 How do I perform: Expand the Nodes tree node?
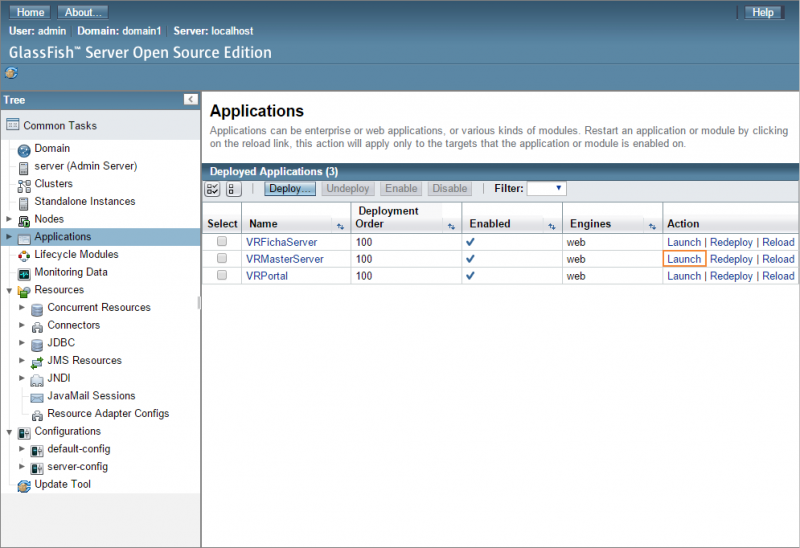[9, 218]
